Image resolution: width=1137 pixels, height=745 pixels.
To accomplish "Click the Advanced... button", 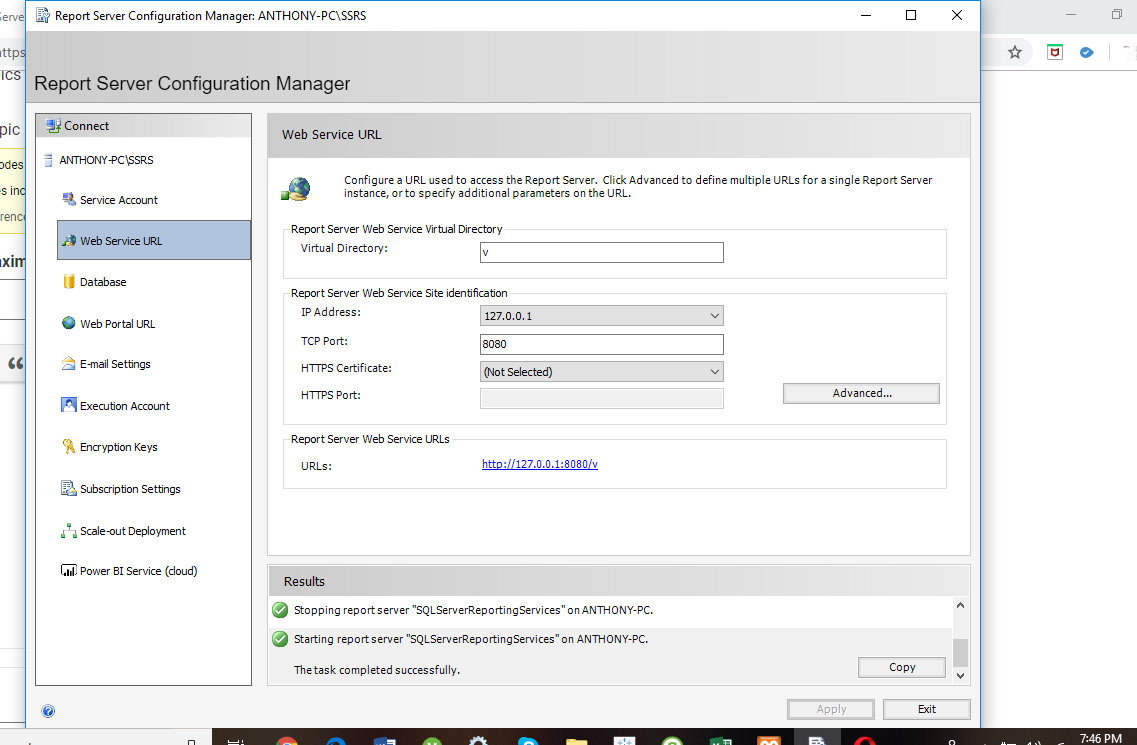I will 861,393.
